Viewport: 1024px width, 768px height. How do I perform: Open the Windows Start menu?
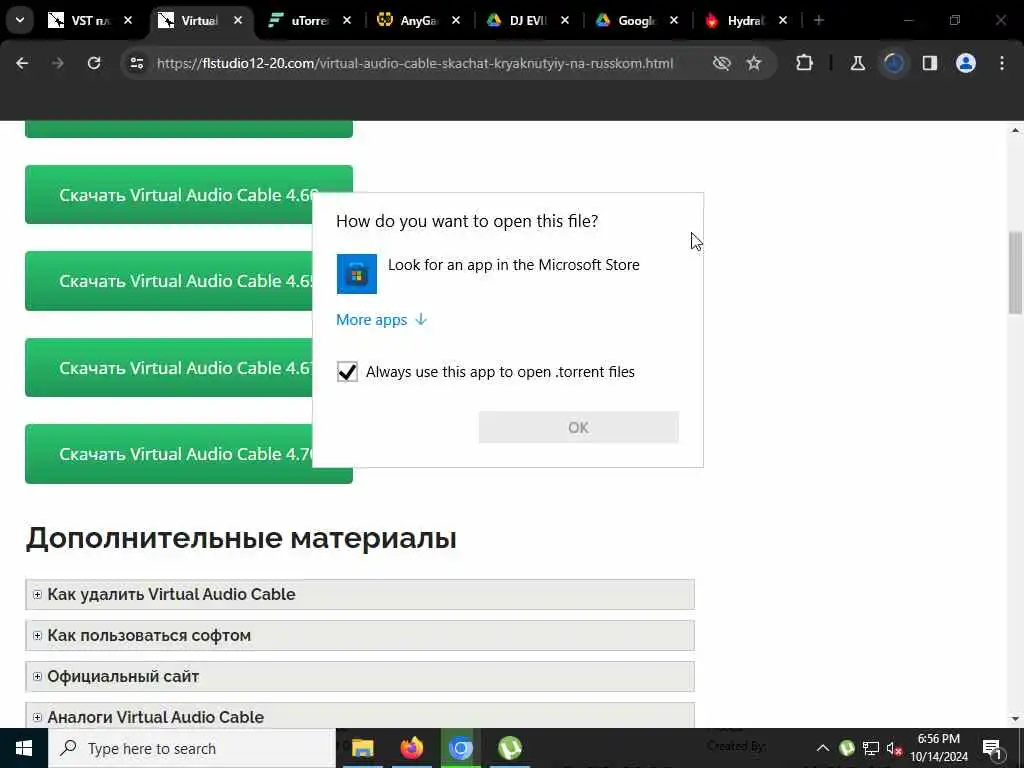[24, 748]
